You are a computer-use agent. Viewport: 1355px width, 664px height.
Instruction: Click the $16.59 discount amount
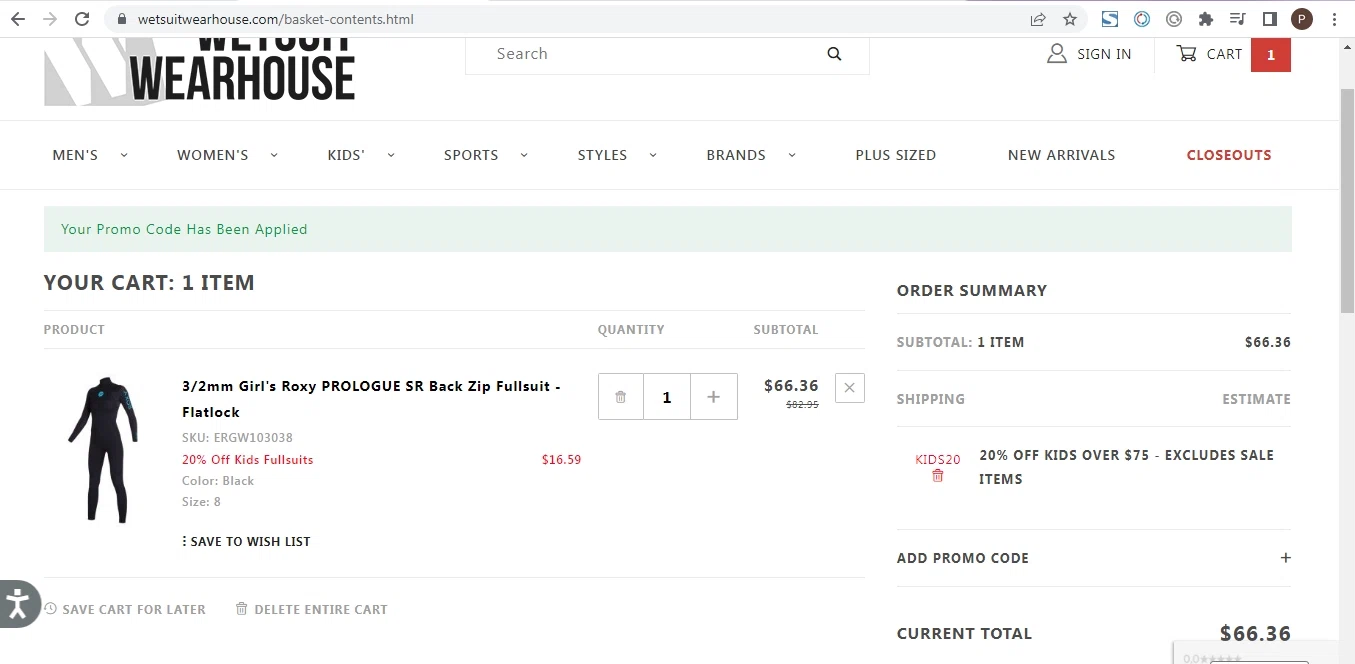point(561,460)
